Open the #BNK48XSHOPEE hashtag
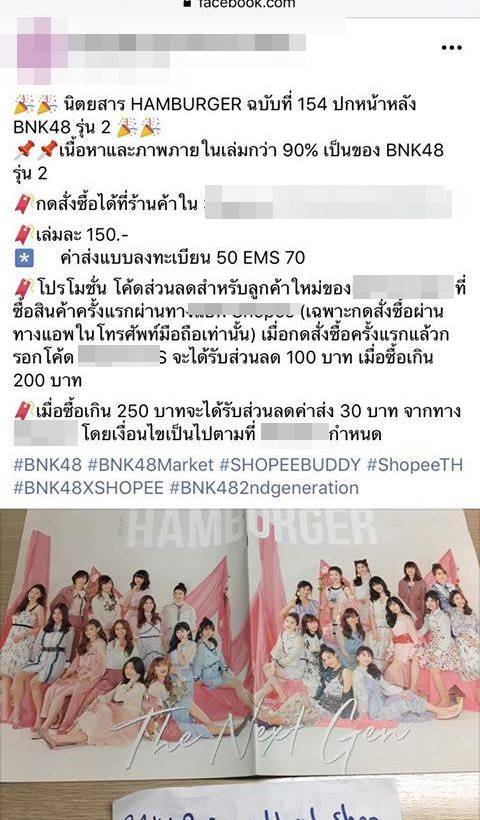This screenshot has width=480, height=820. coord(88,488)
